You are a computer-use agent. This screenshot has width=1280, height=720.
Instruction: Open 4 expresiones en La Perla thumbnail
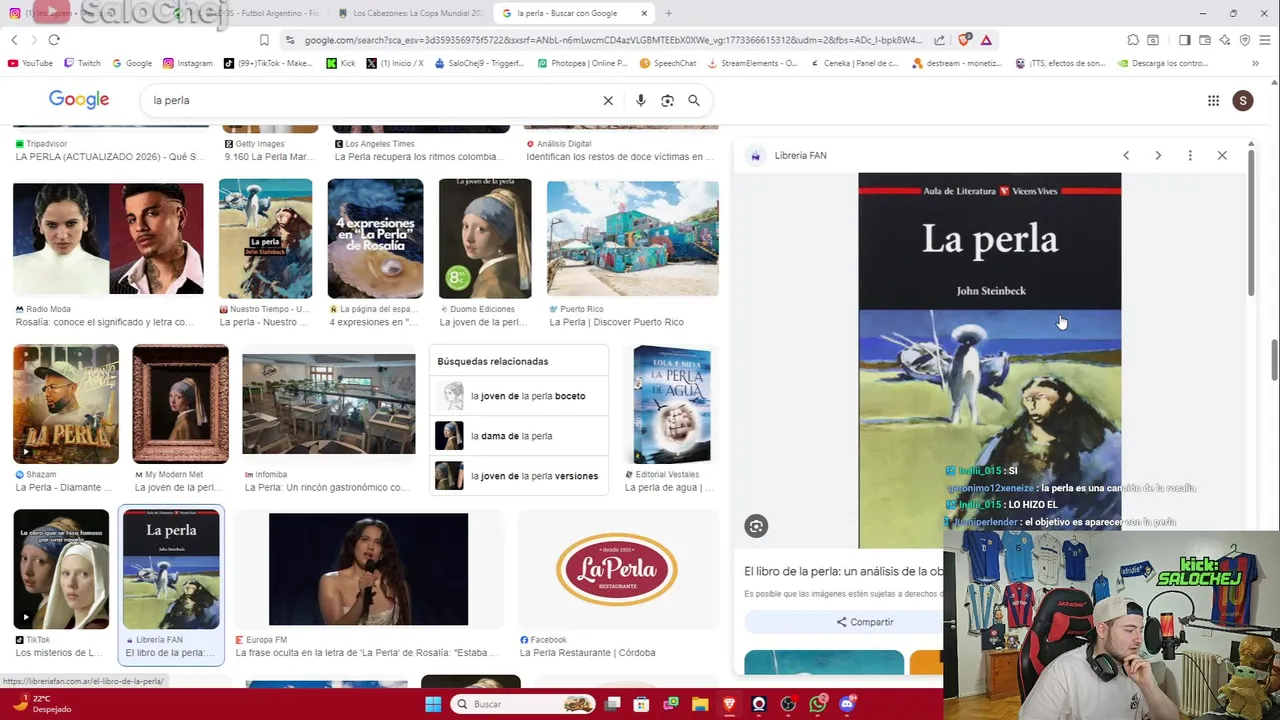click(x=375, y=238)
